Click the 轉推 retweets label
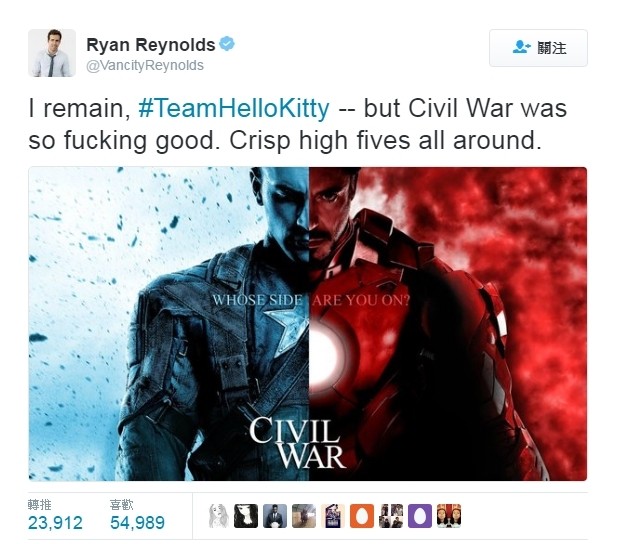618x544 pixels. click(x=39, y=505)
